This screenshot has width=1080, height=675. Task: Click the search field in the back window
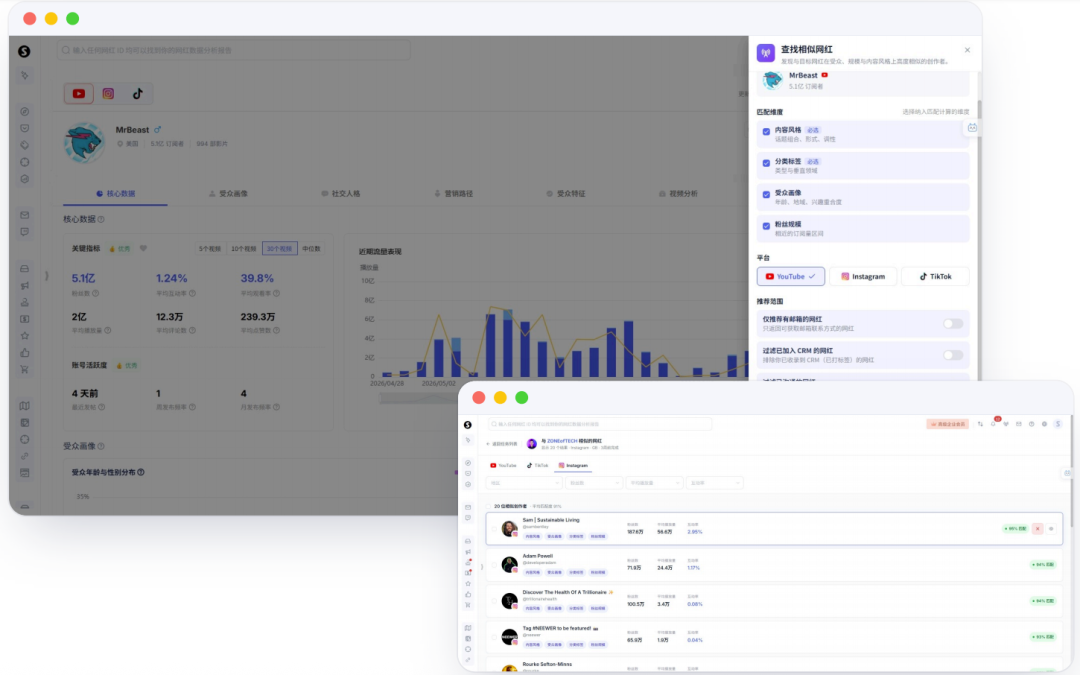(x=234, y=50)
